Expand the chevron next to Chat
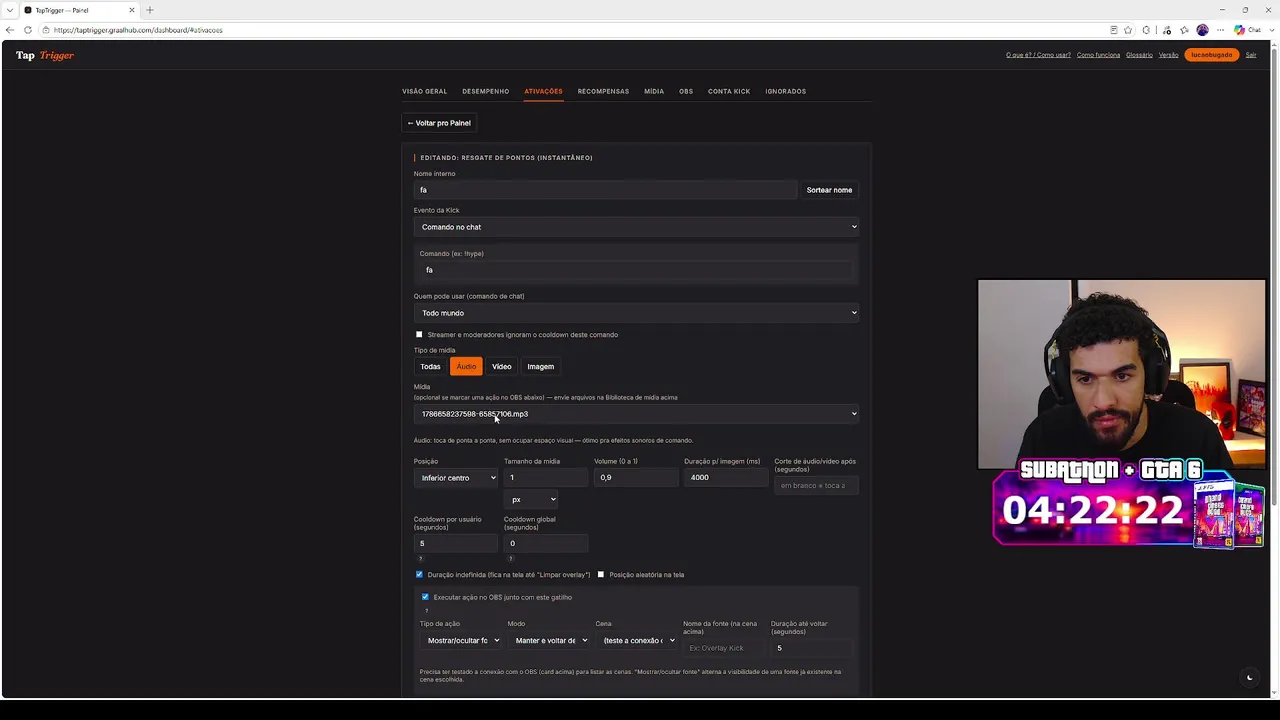This screenshot has width=1280, height=720. (x=1271, y=30)
